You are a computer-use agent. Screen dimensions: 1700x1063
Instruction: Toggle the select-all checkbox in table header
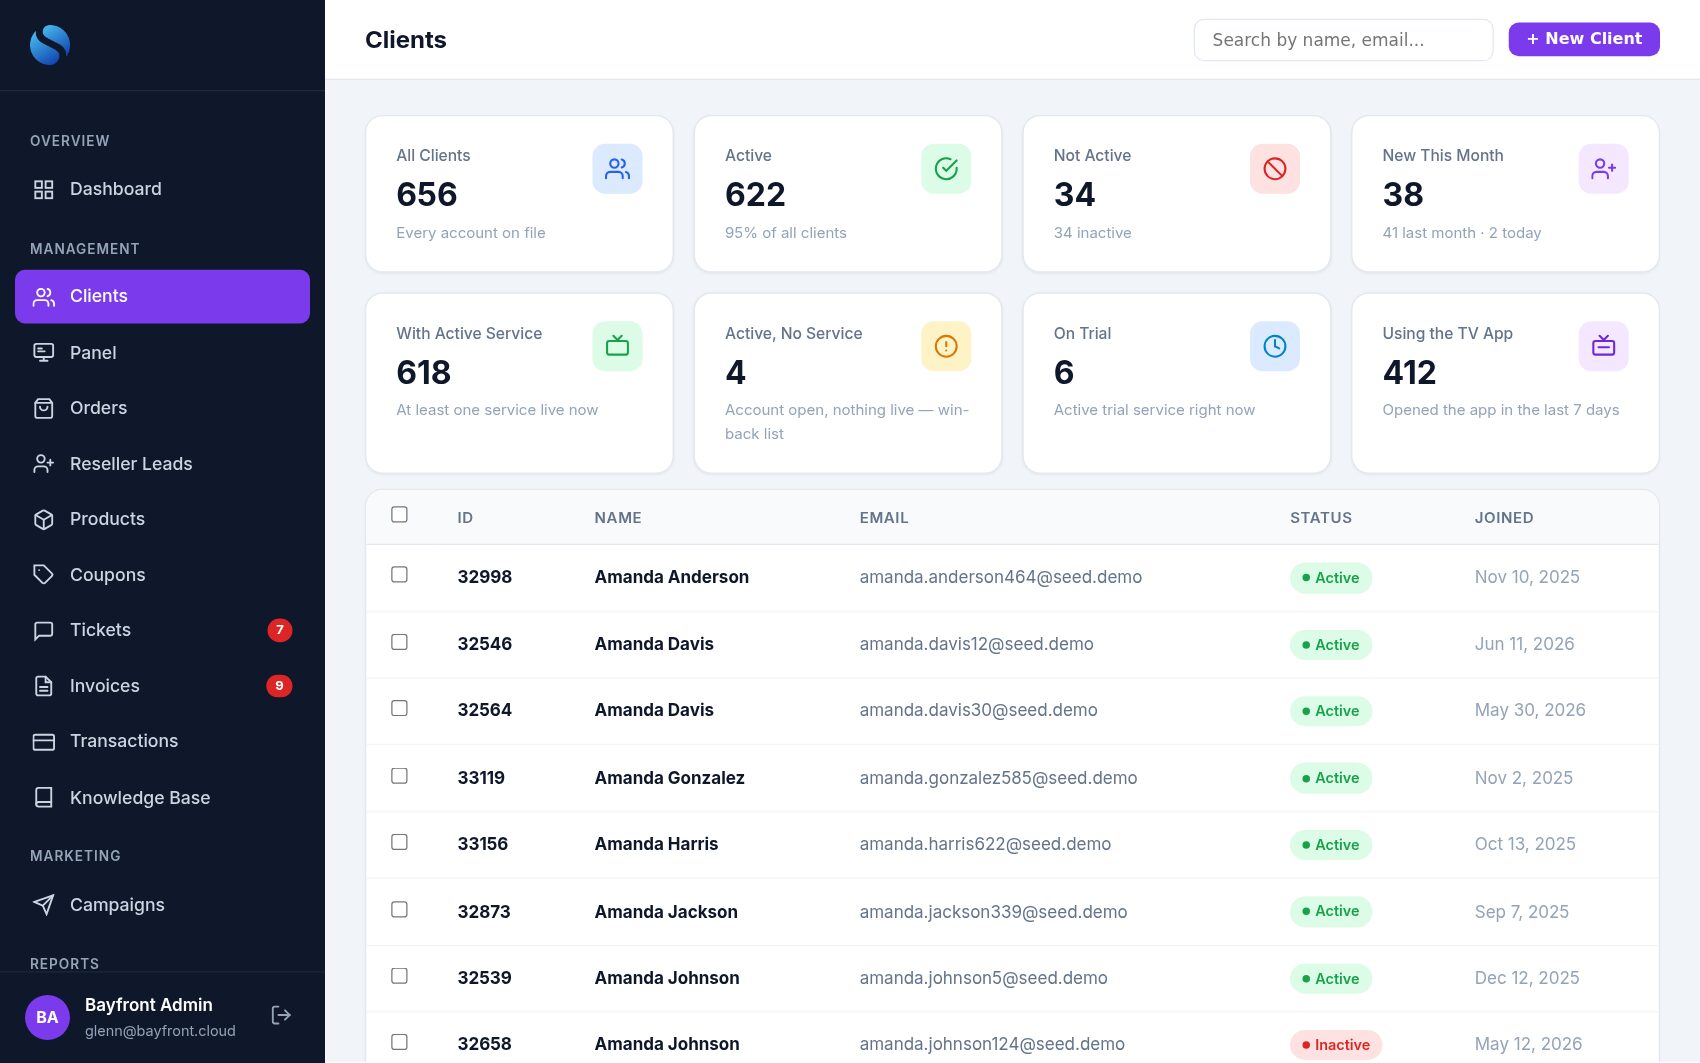coord(399,514)
